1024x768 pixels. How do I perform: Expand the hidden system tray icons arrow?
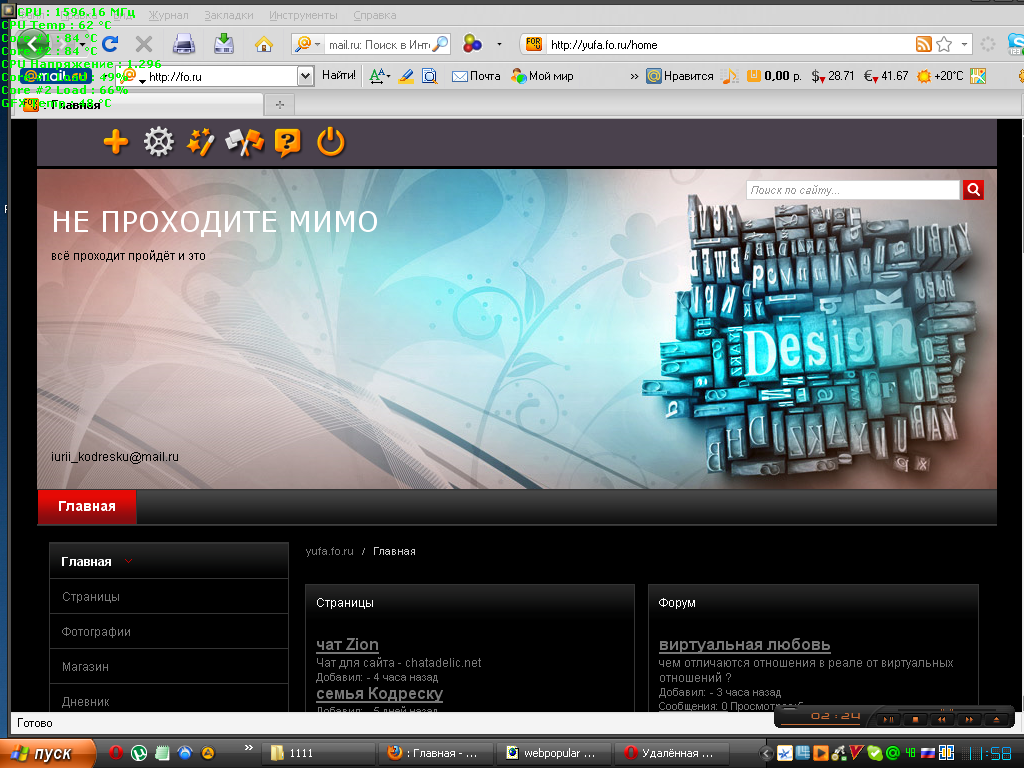[766, 752]
